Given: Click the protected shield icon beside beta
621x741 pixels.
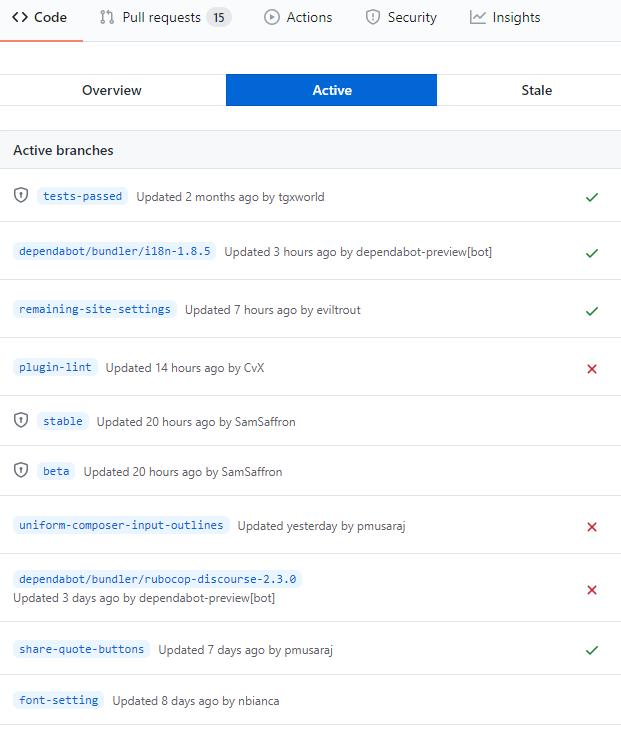Looking at the screenshot, I should click(21, 470).
